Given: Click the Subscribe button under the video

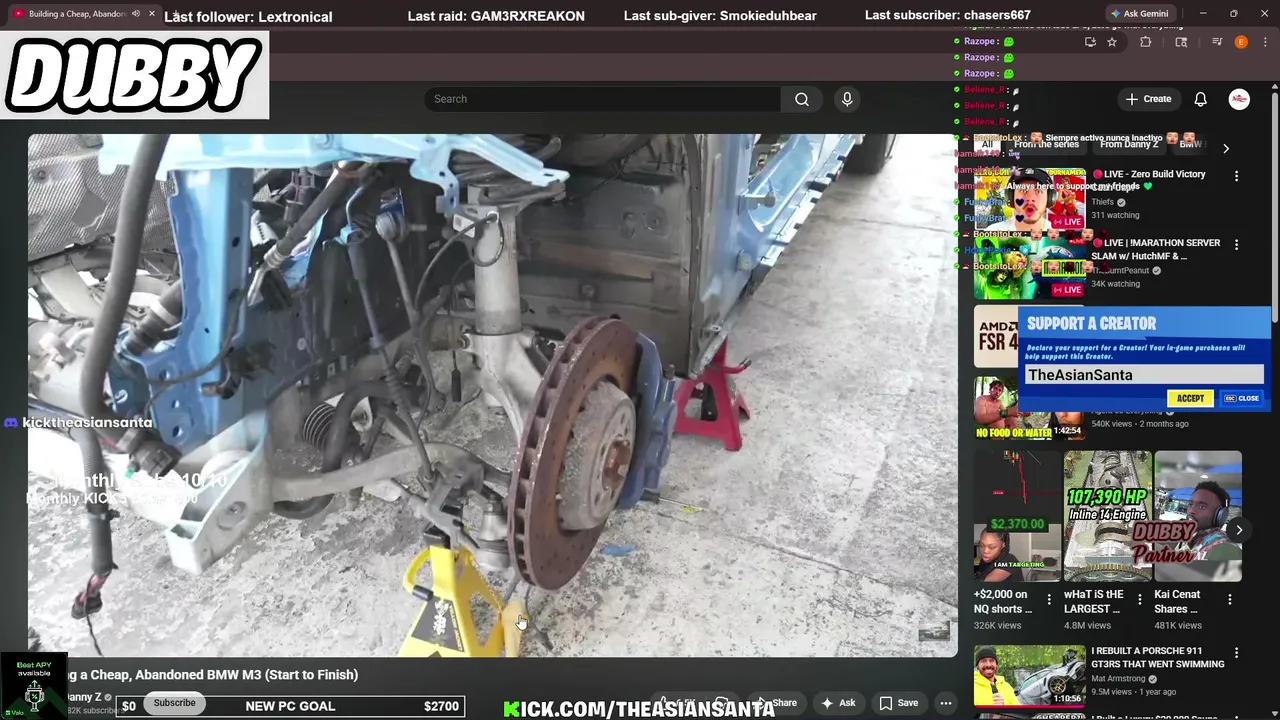Looking at the screenshot, I should coord(175,703).
